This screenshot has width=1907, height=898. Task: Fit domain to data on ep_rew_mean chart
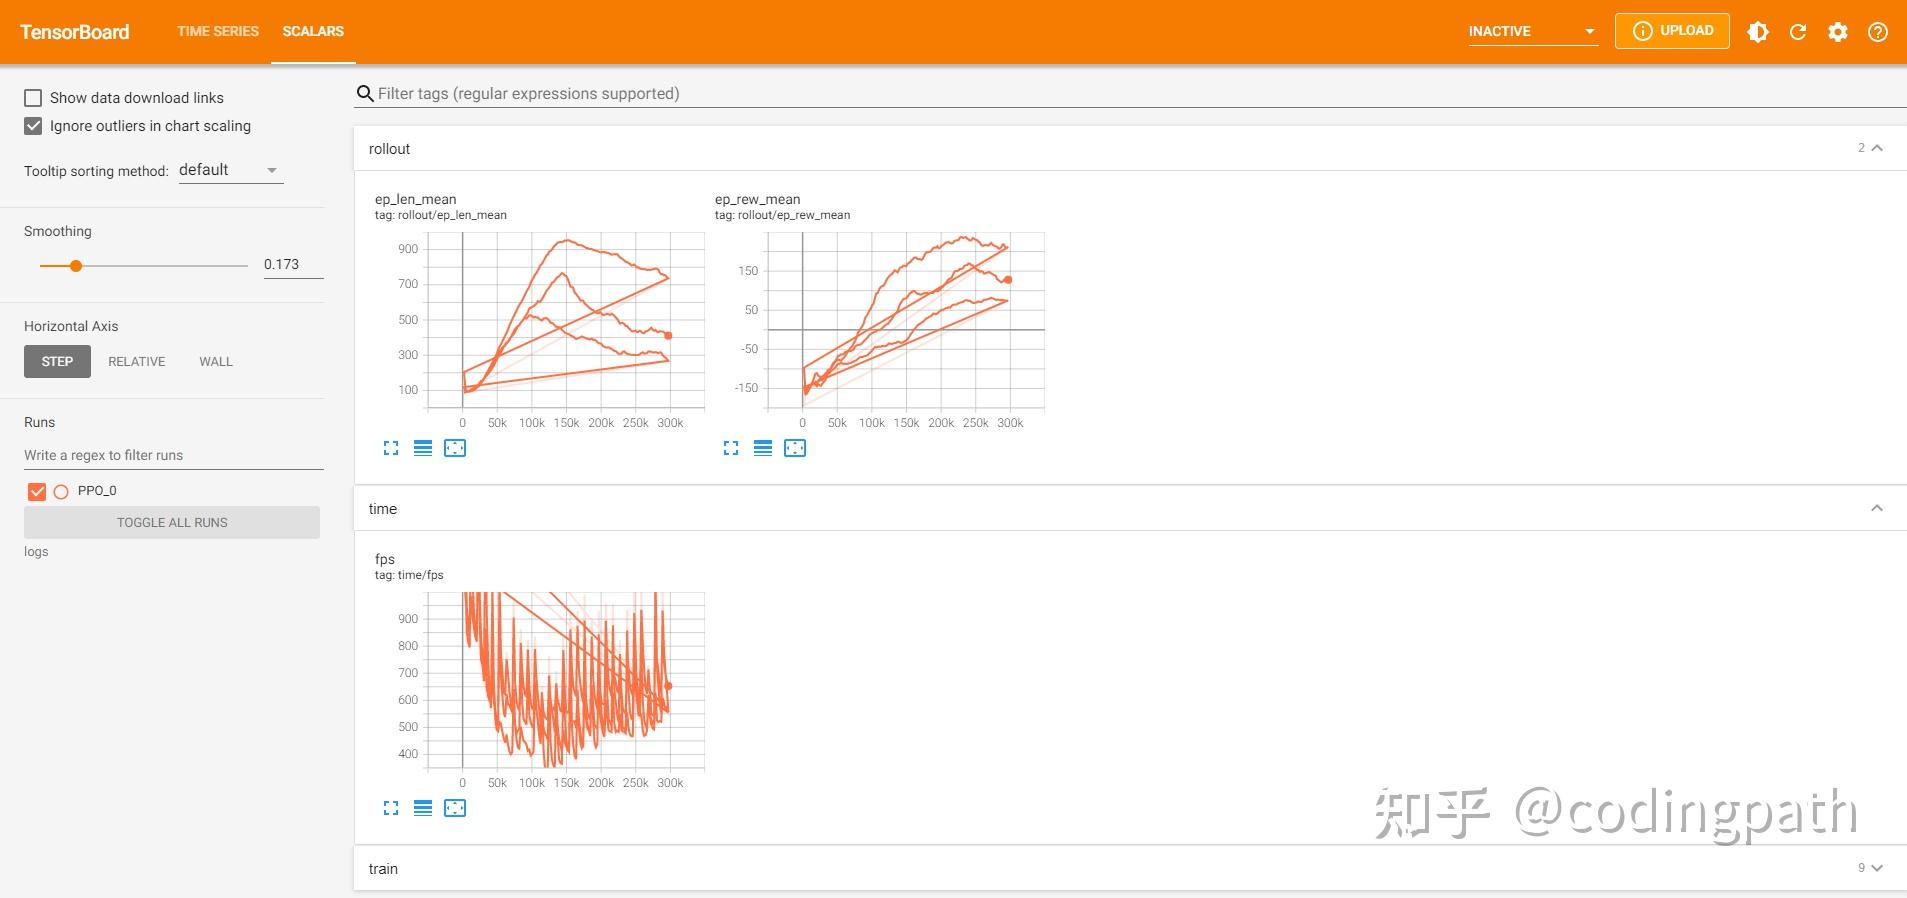tap(795, 448)
